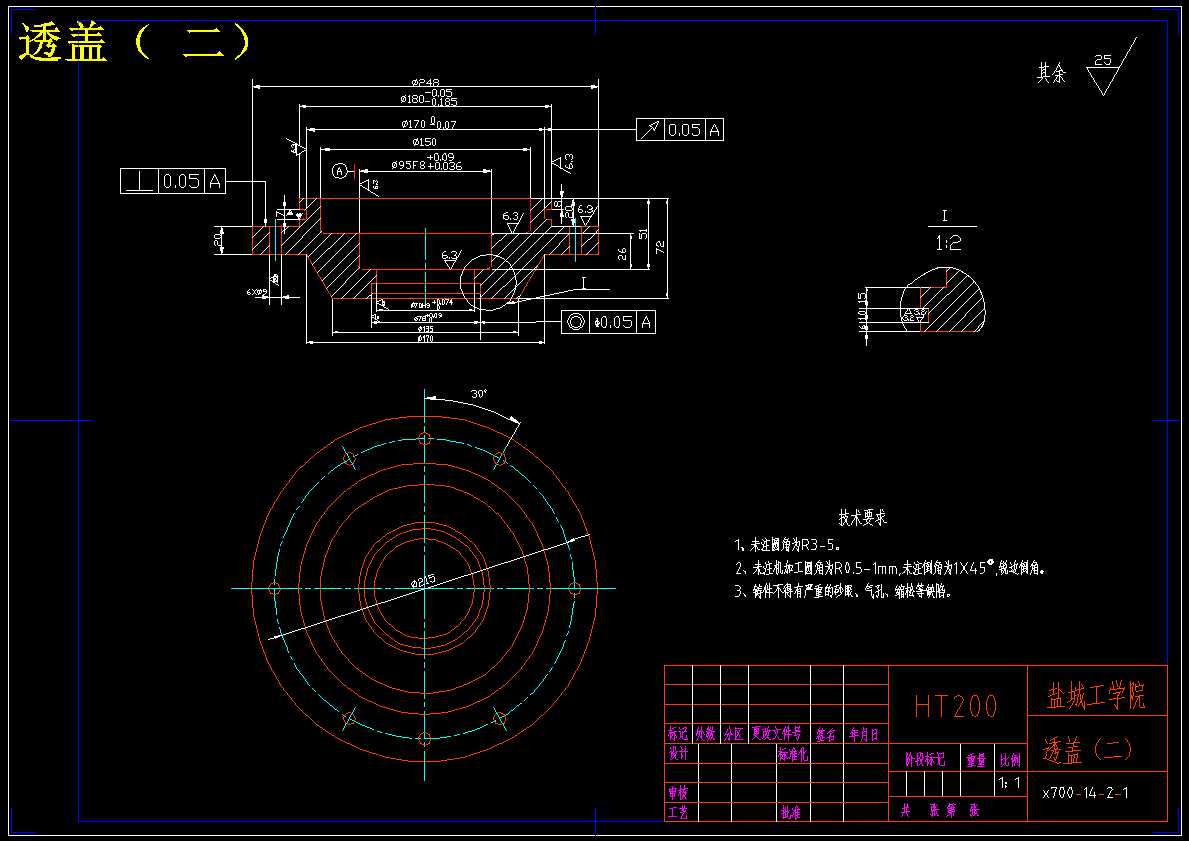Select the circled datum A symbol
This screenshot has width=1189, height=841.
(340, 171)
